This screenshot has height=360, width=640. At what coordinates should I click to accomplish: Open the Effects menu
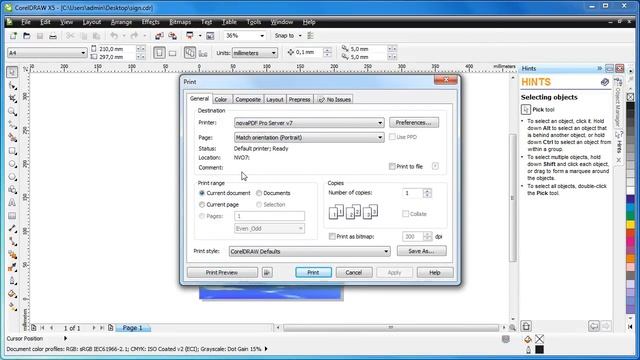151,22
